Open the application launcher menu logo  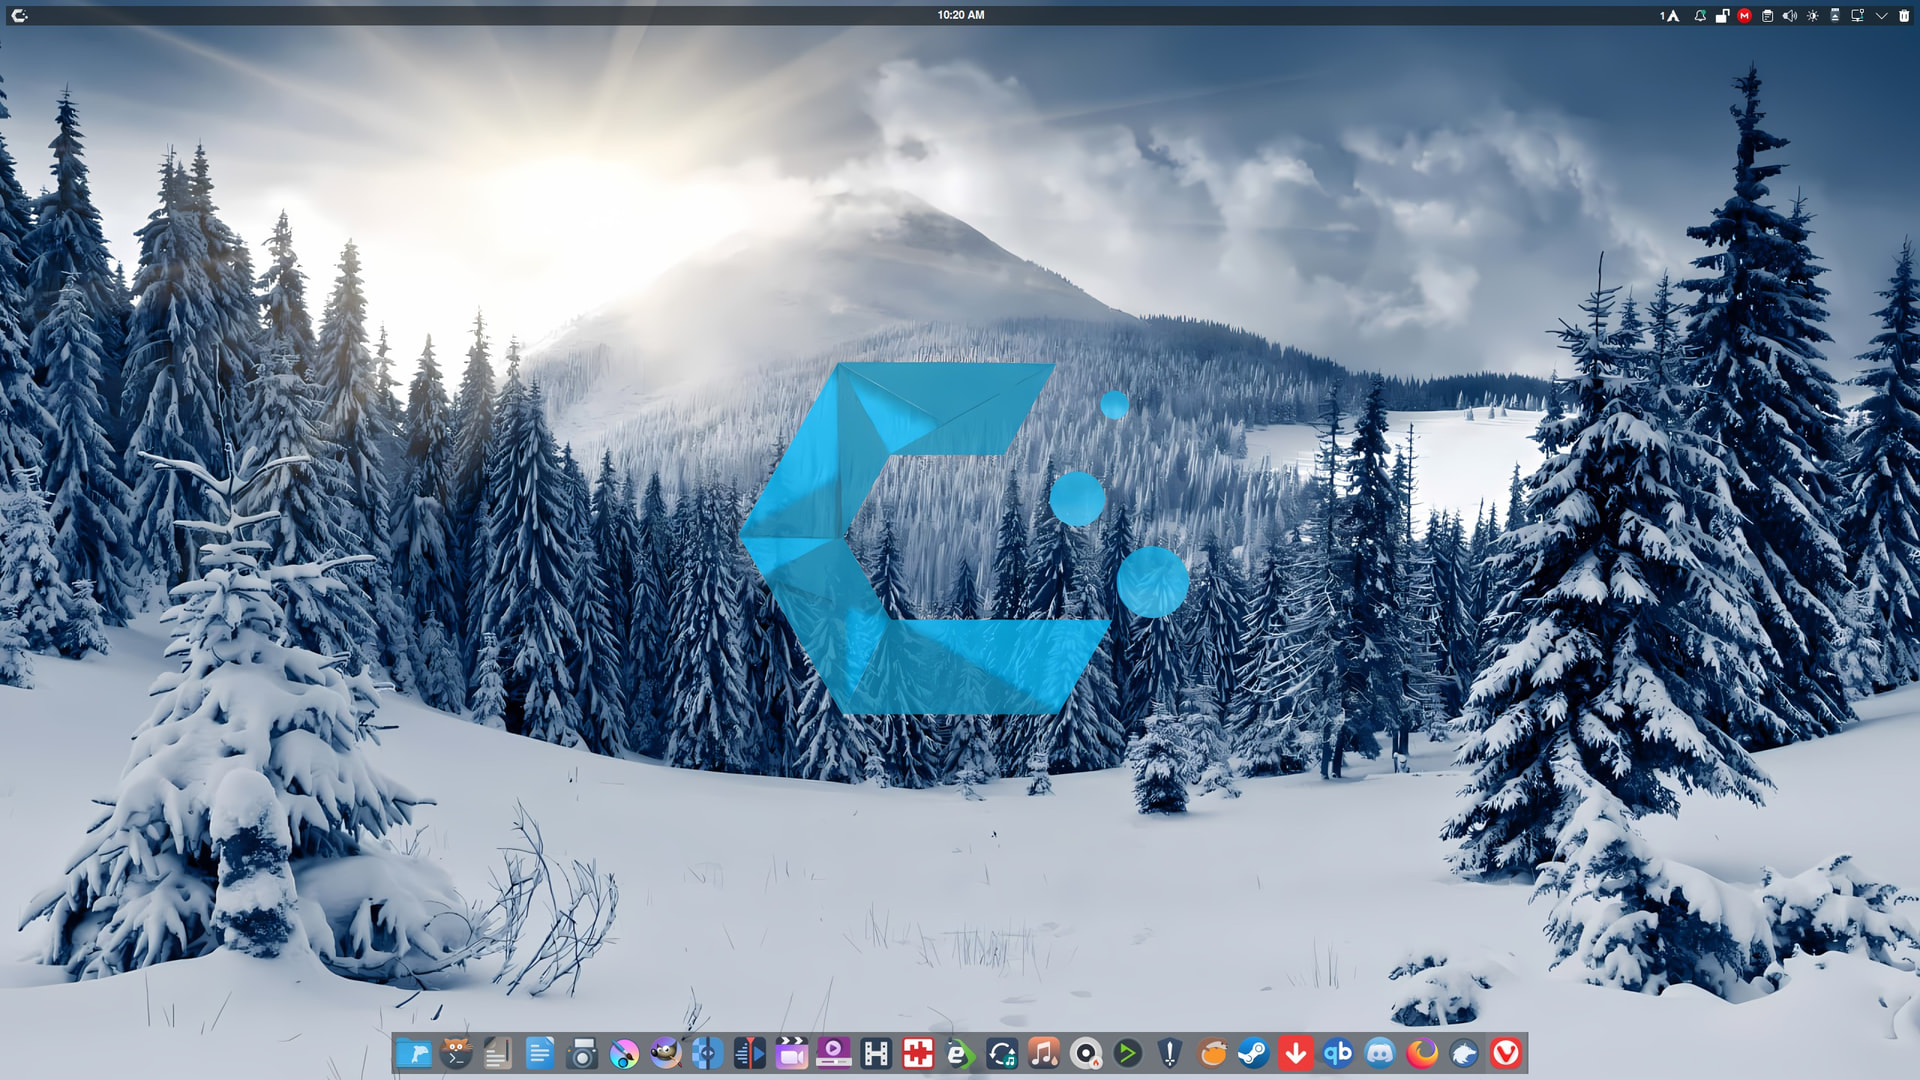point(19,15)
